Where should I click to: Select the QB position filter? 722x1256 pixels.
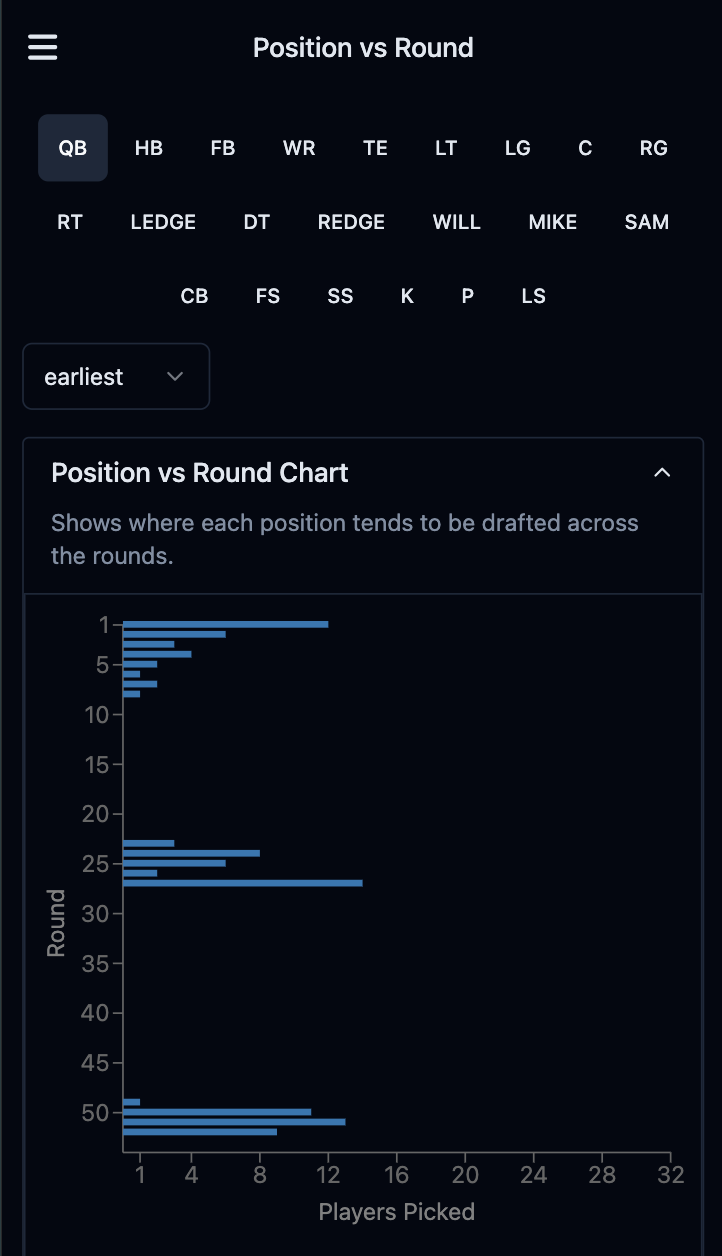[x=72, y=147]
